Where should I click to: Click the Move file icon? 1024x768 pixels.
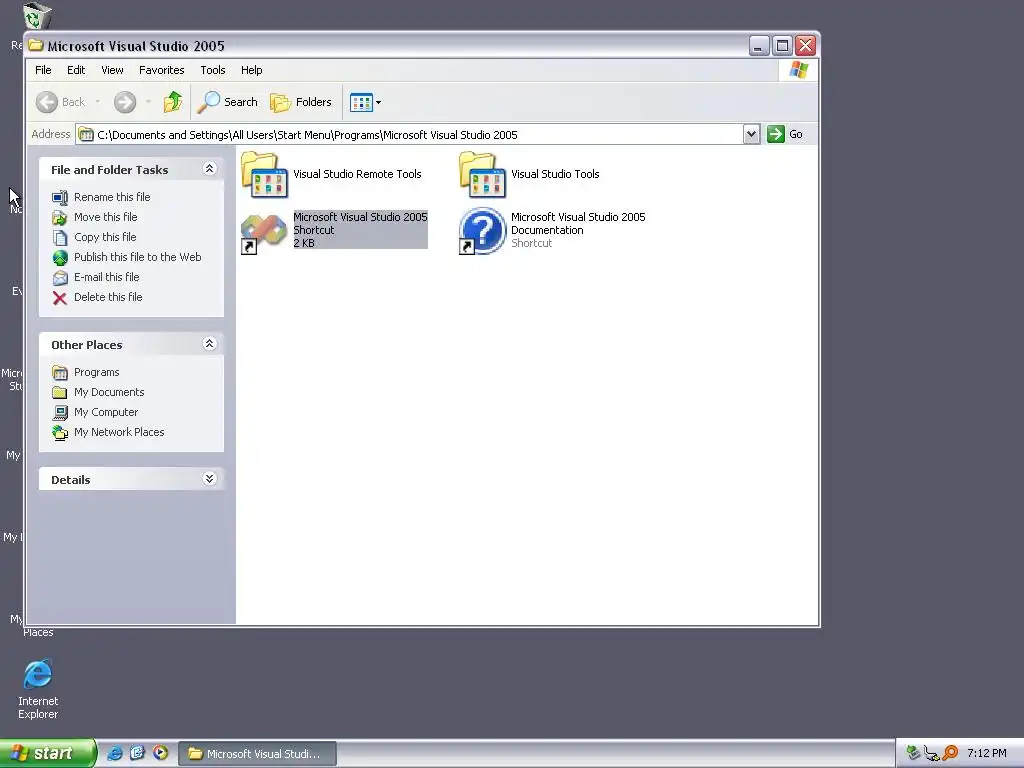(59, 217)
